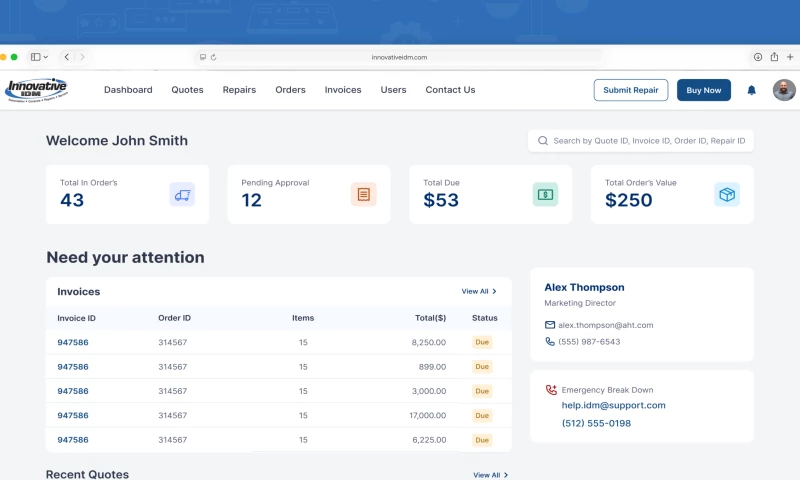The image size is (800, 480).
Task: Open invoice 947586 totaling 3,000.00
Action: [73, 391]
